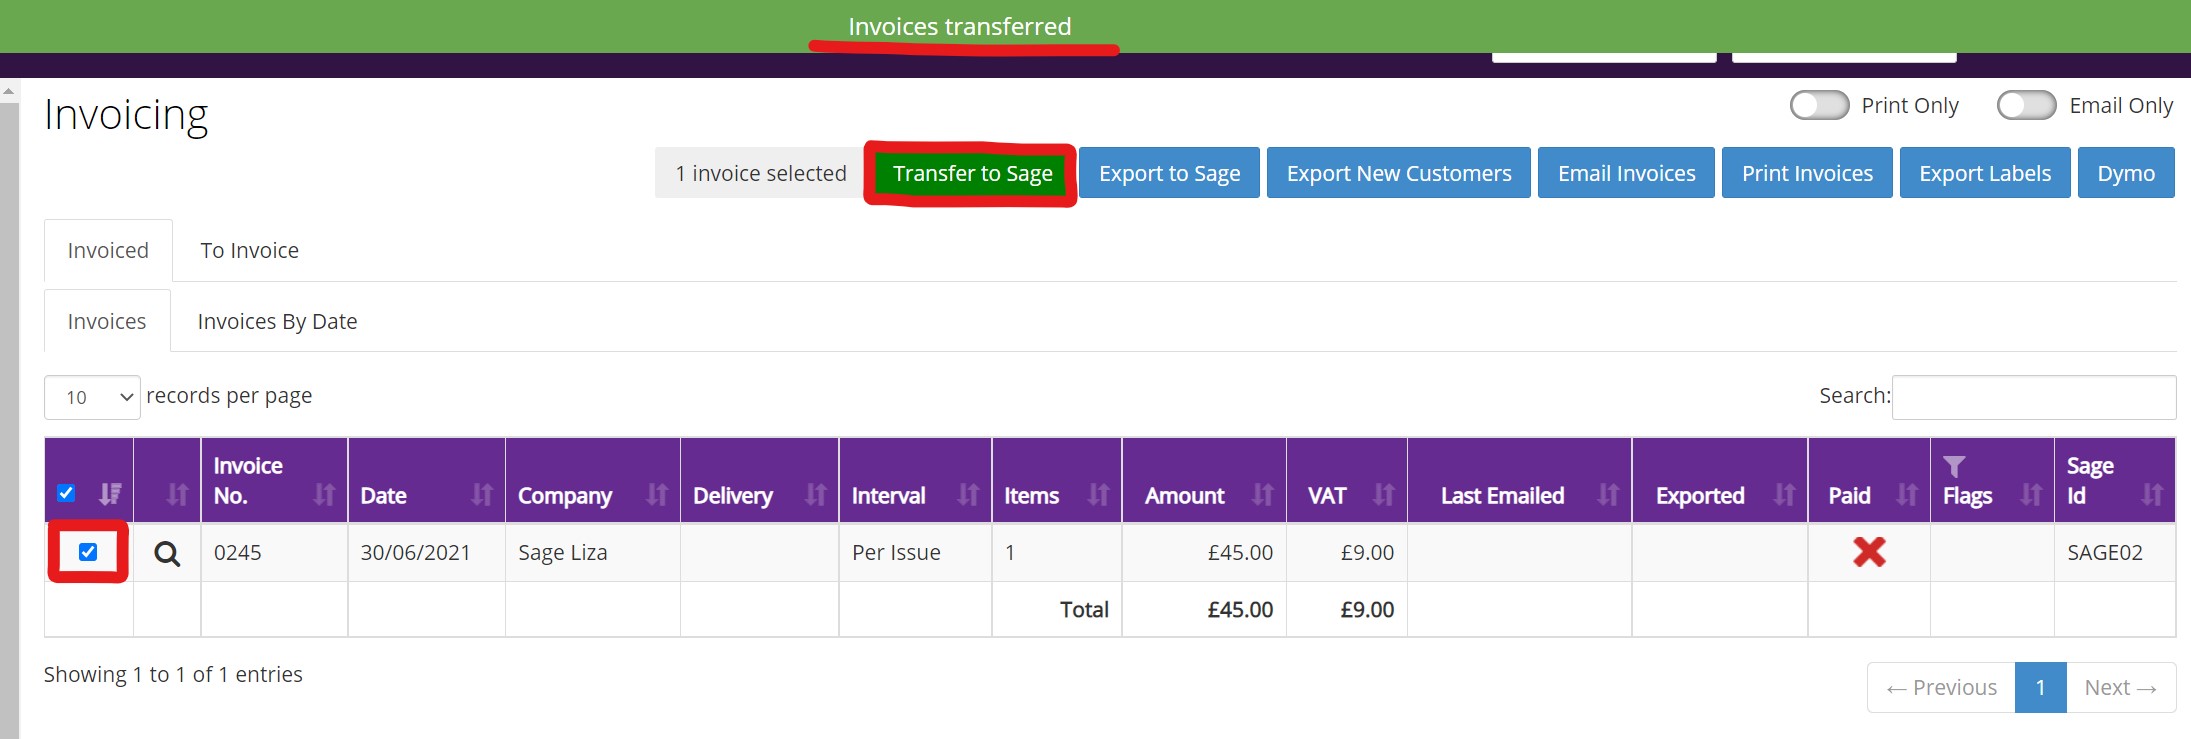The width and height of the screenshot is (2191, 739).
Task: Click the Invoicing page heading
Action: coord(126,115)
